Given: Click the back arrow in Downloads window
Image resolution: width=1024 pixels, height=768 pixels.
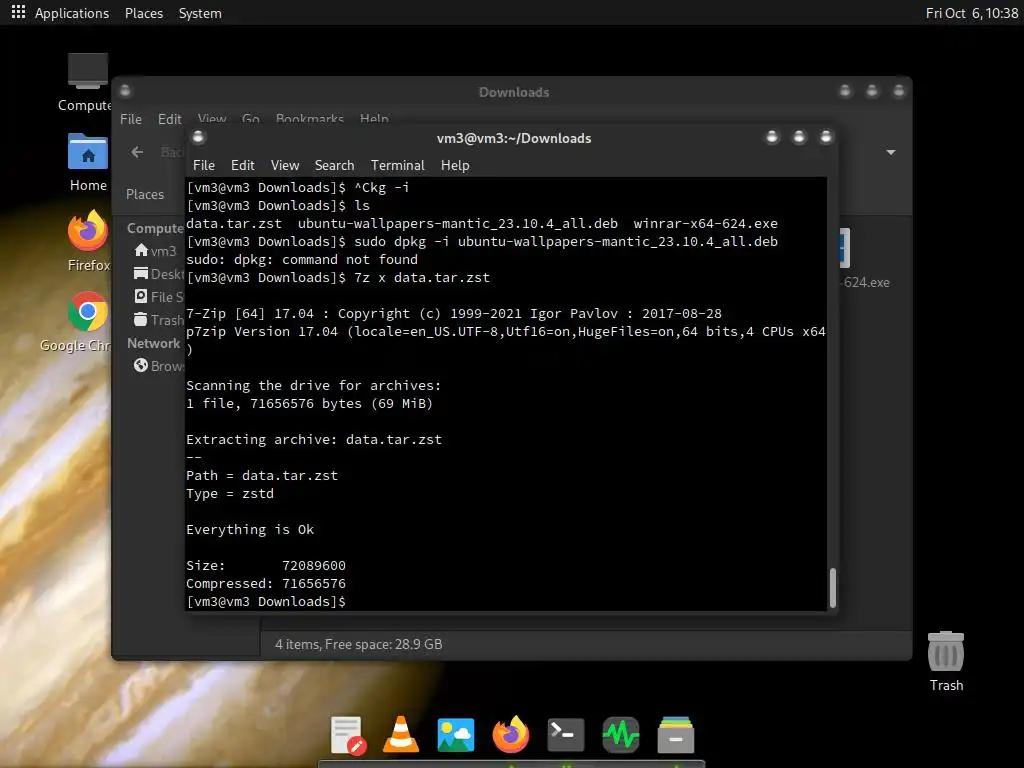Looking at the screenshot, I should tap(137, 152).
